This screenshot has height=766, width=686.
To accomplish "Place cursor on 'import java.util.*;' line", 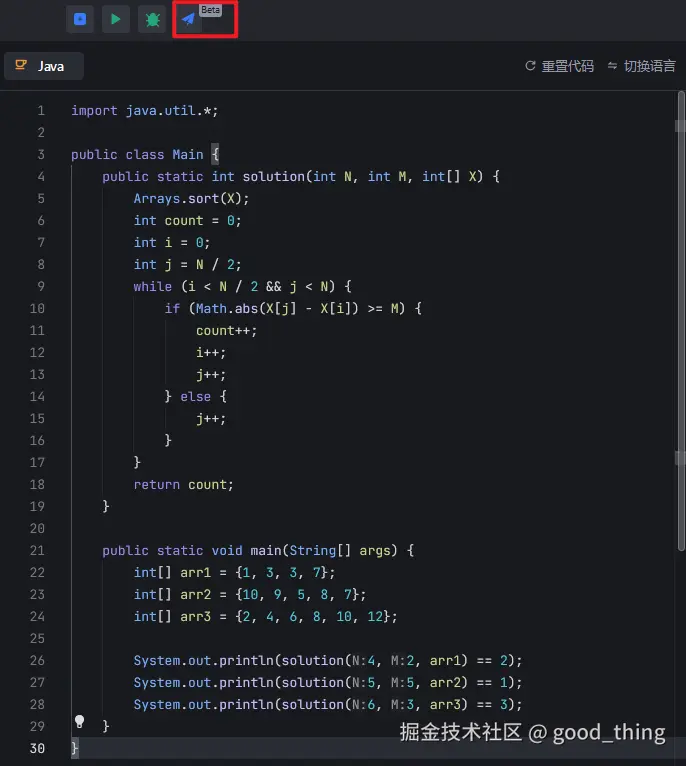I will pos(145,111).
